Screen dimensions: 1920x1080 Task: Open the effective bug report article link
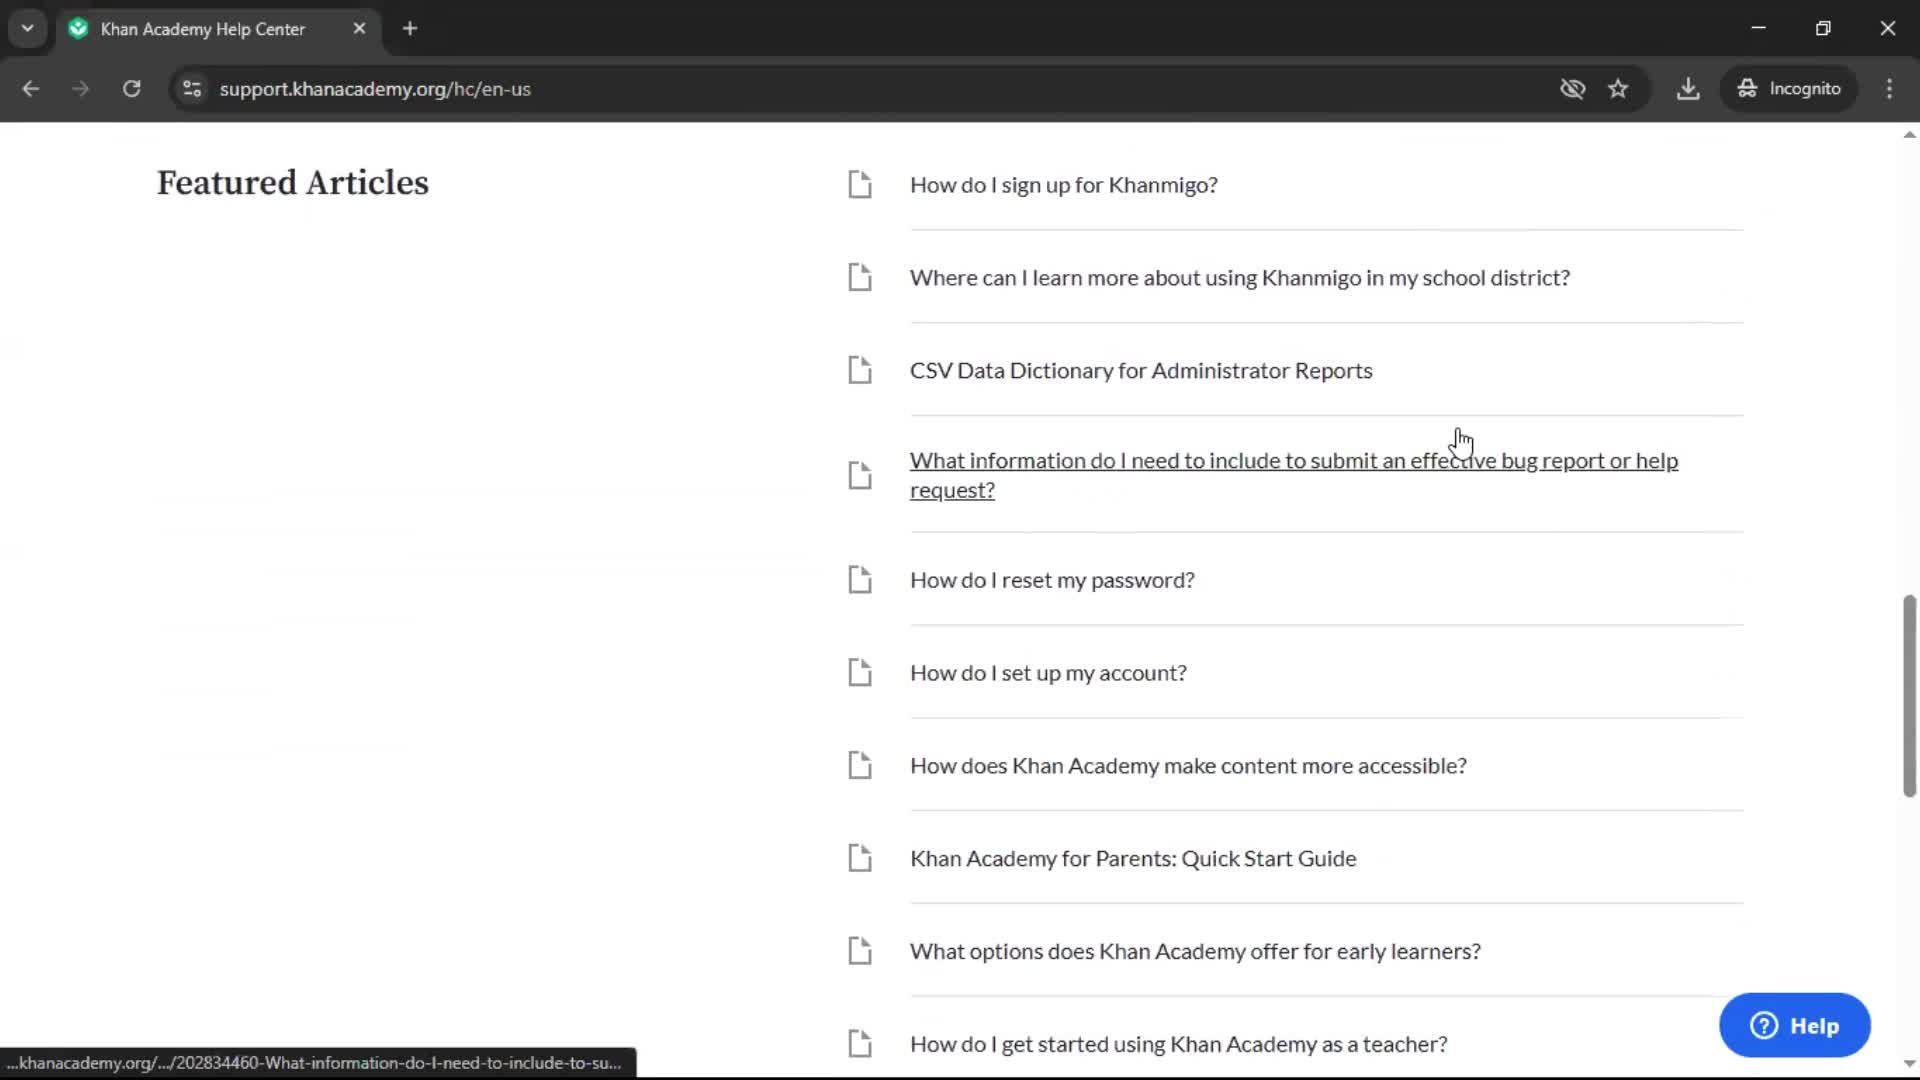pos(1294,475)
